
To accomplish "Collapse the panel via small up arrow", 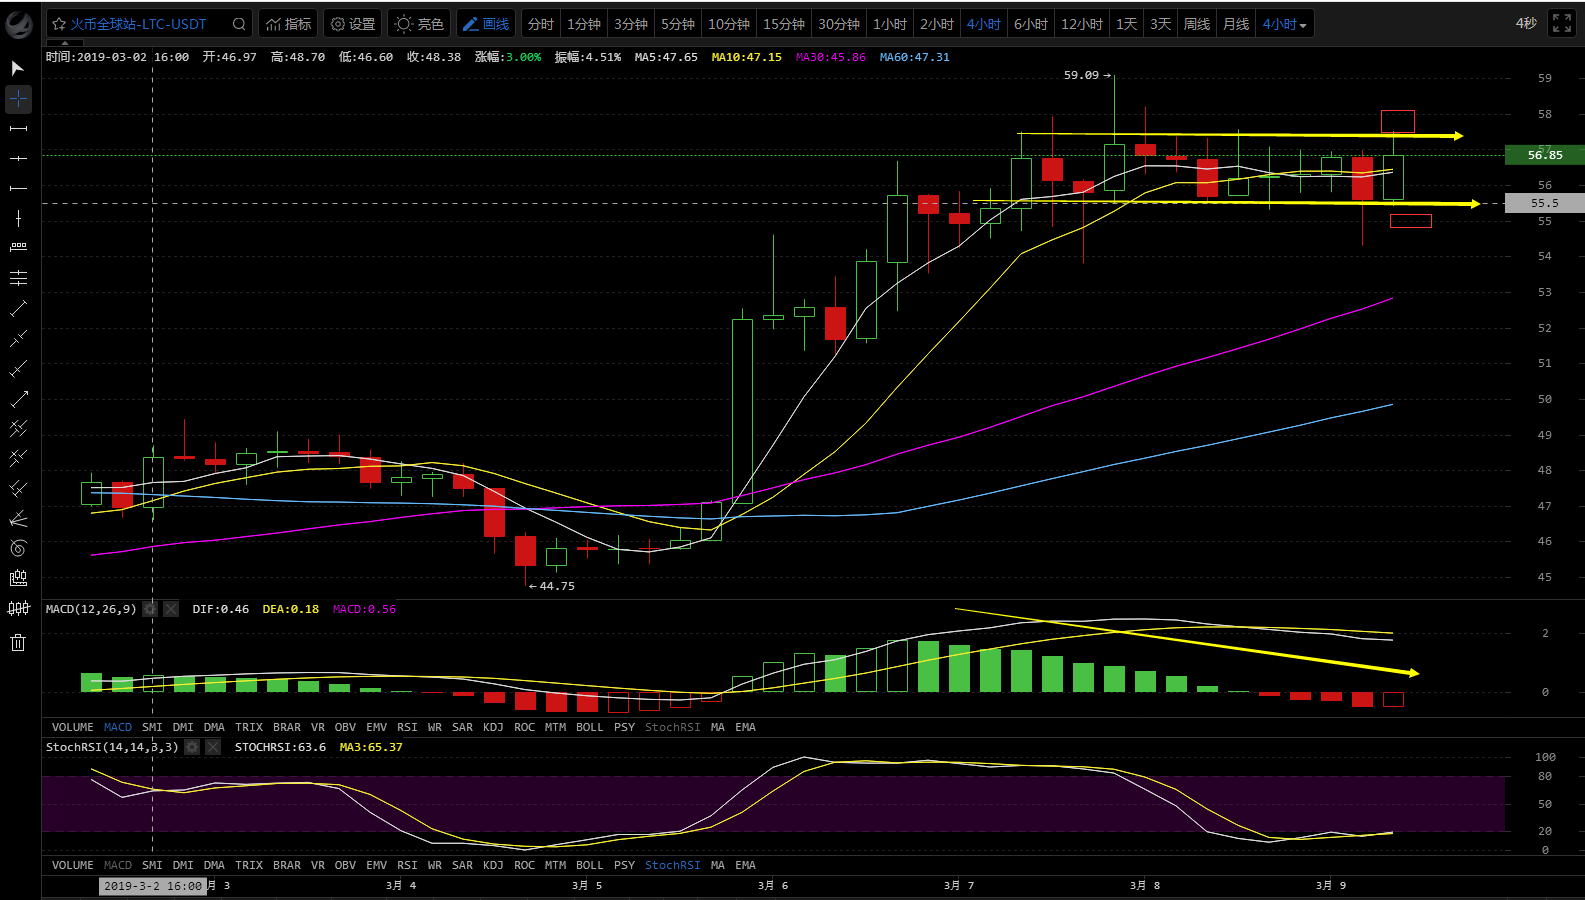I will click(65, 43).
